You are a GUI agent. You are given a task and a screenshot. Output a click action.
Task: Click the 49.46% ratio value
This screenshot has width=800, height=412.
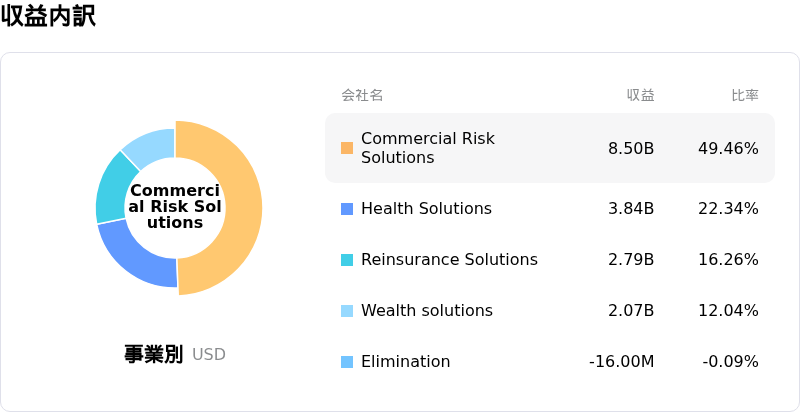click(728, 148)
